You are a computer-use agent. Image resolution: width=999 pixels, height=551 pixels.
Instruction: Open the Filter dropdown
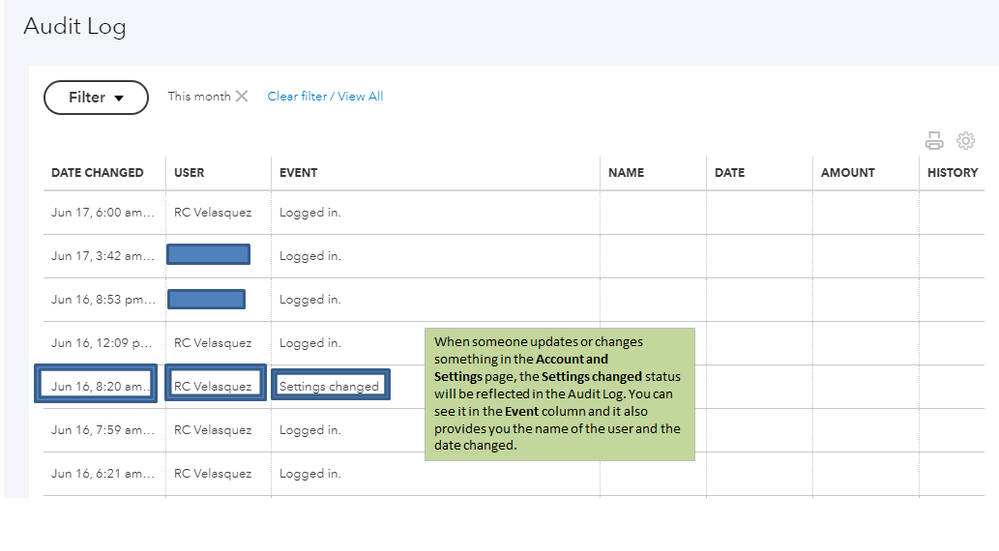96,97
